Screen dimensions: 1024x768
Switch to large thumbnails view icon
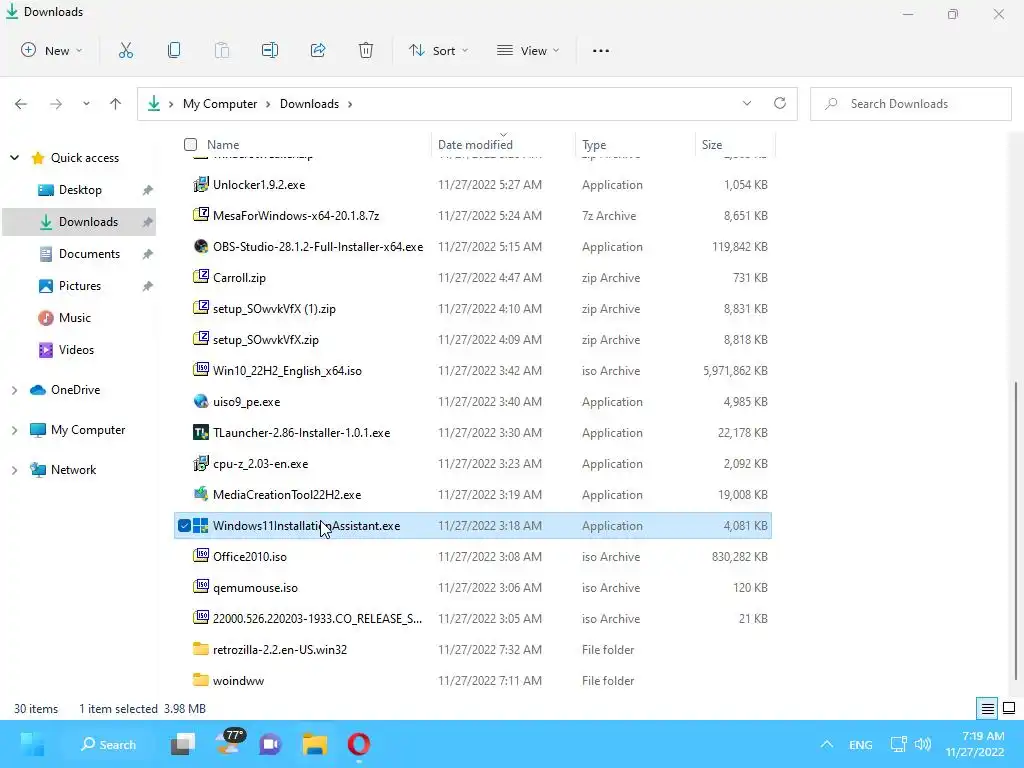1009,708
